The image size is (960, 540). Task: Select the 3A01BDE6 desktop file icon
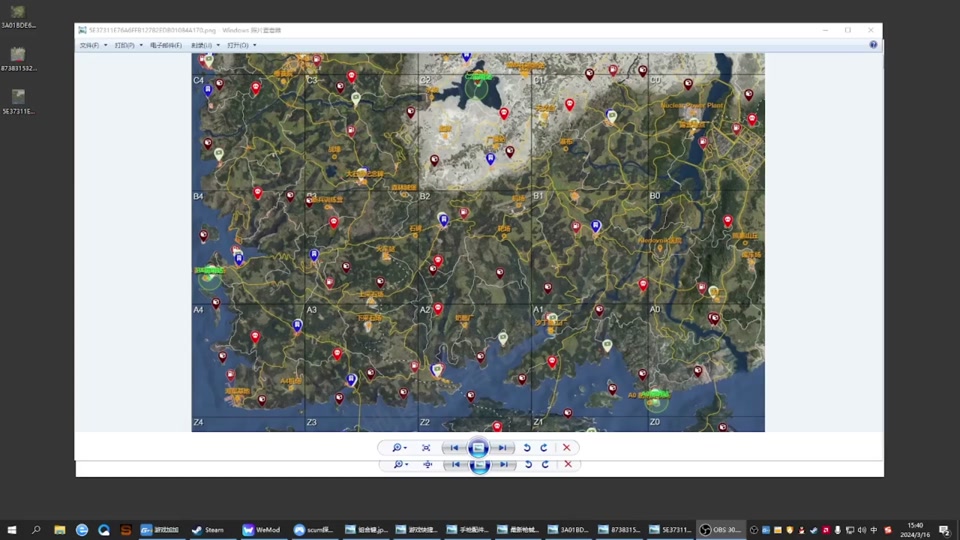(x=18, y=17)
